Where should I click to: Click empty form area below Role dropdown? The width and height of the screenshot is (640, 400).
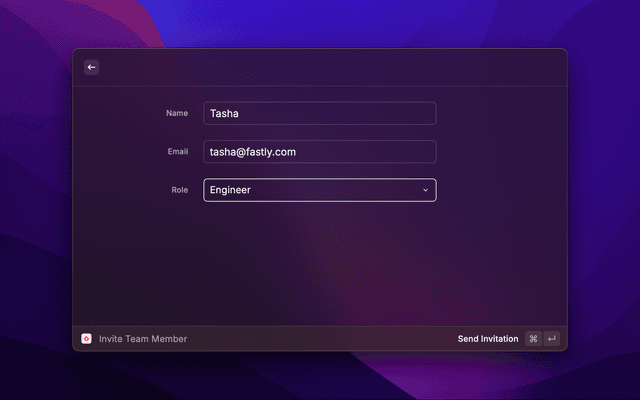click(x=319, y=260)
